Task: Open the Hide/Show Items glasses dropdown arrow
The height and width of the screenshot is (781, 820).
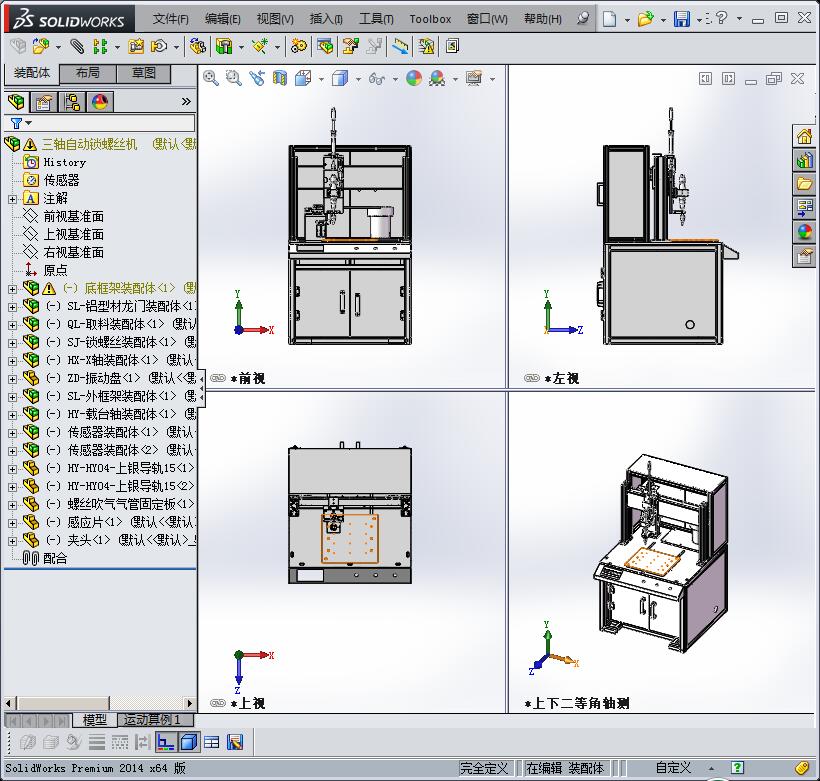Action: point(395,80)
